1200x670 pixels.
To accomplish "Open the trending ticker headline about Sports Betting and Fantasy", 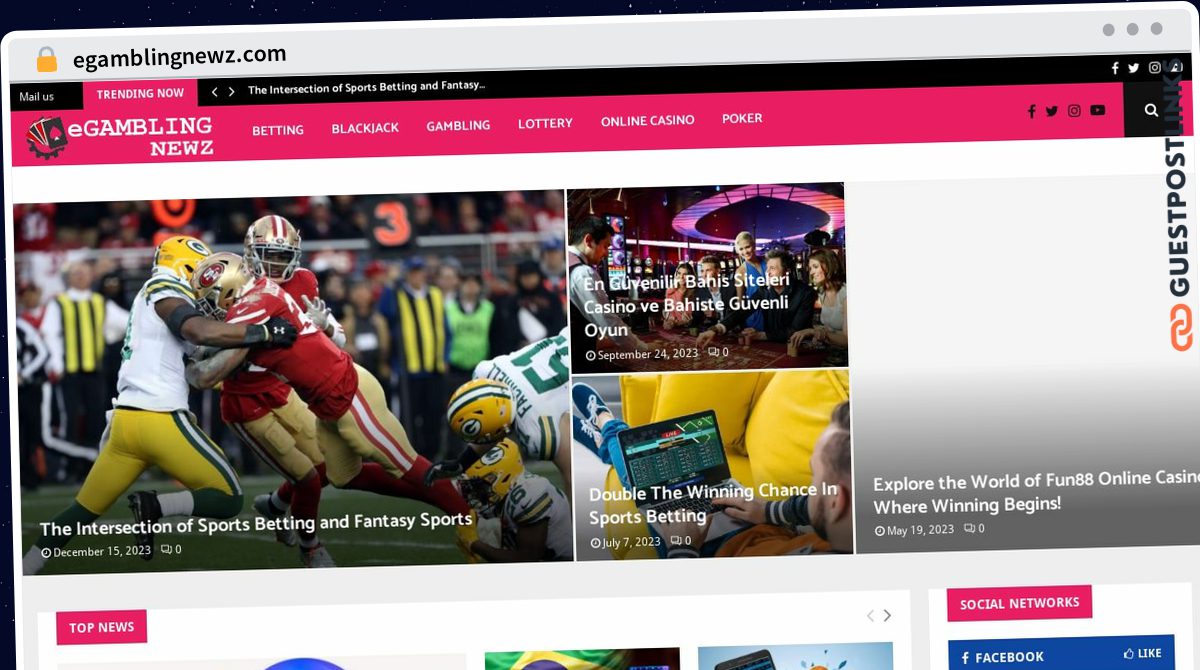I will (x=367, y=88).
